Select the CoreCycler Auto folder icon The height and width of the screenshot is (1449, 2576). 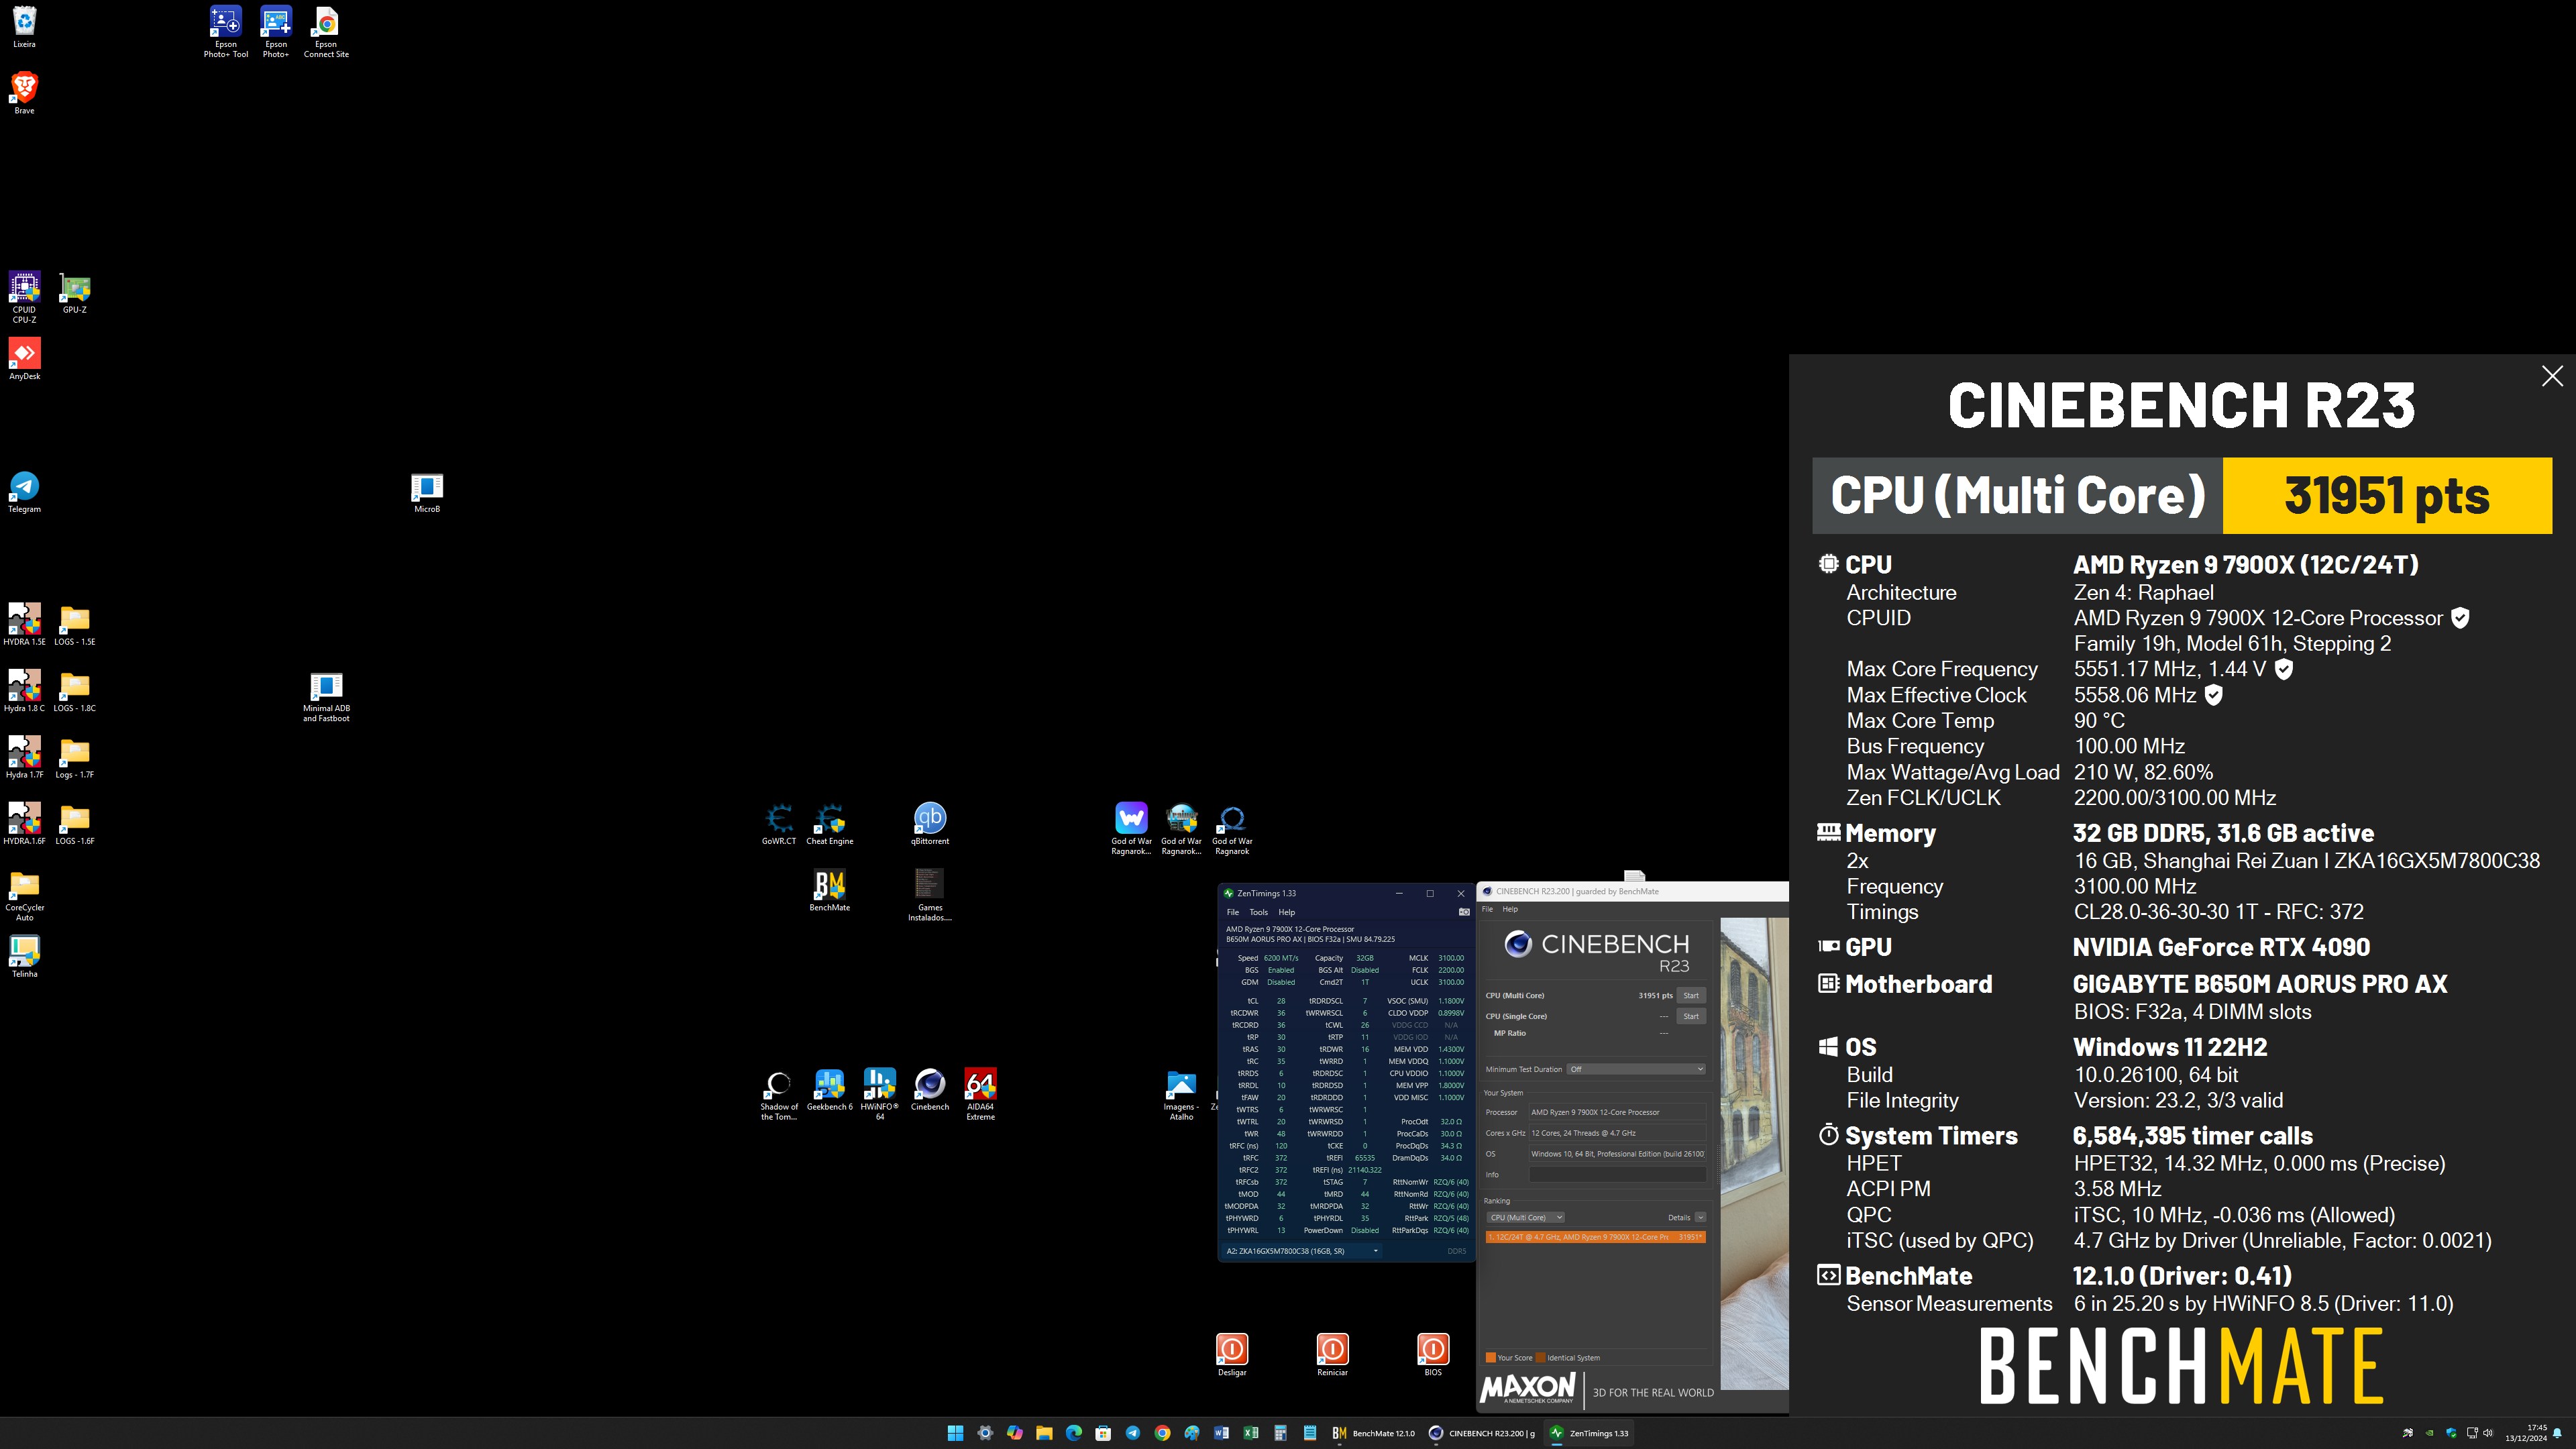[24, 896]
